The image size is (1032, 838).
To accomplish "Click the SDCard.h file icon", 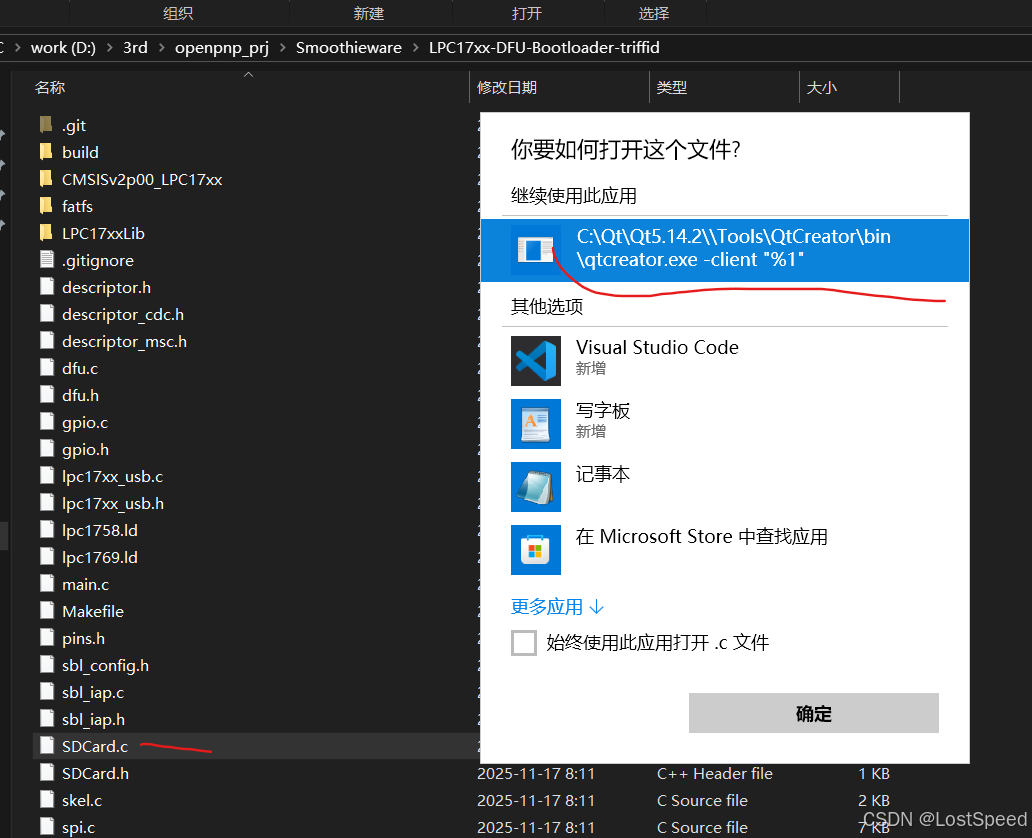I will tap(47, 772).
